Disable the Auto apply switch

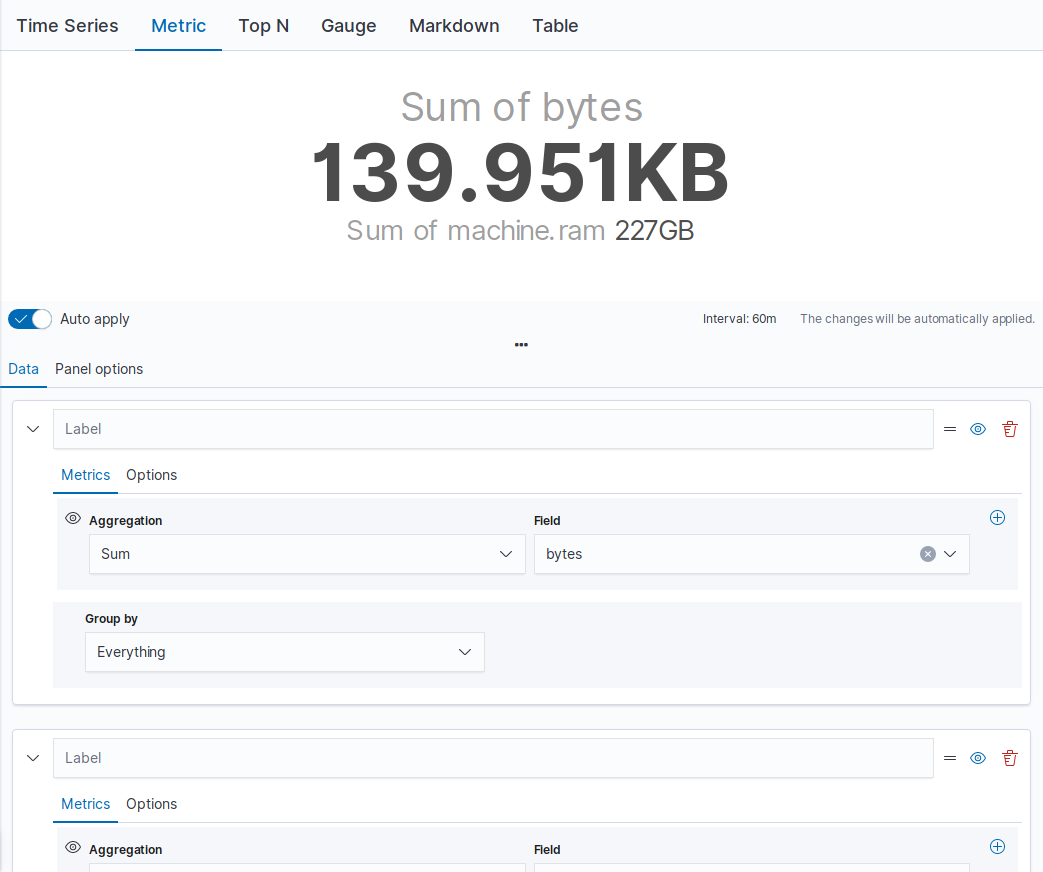click(30, 319)
